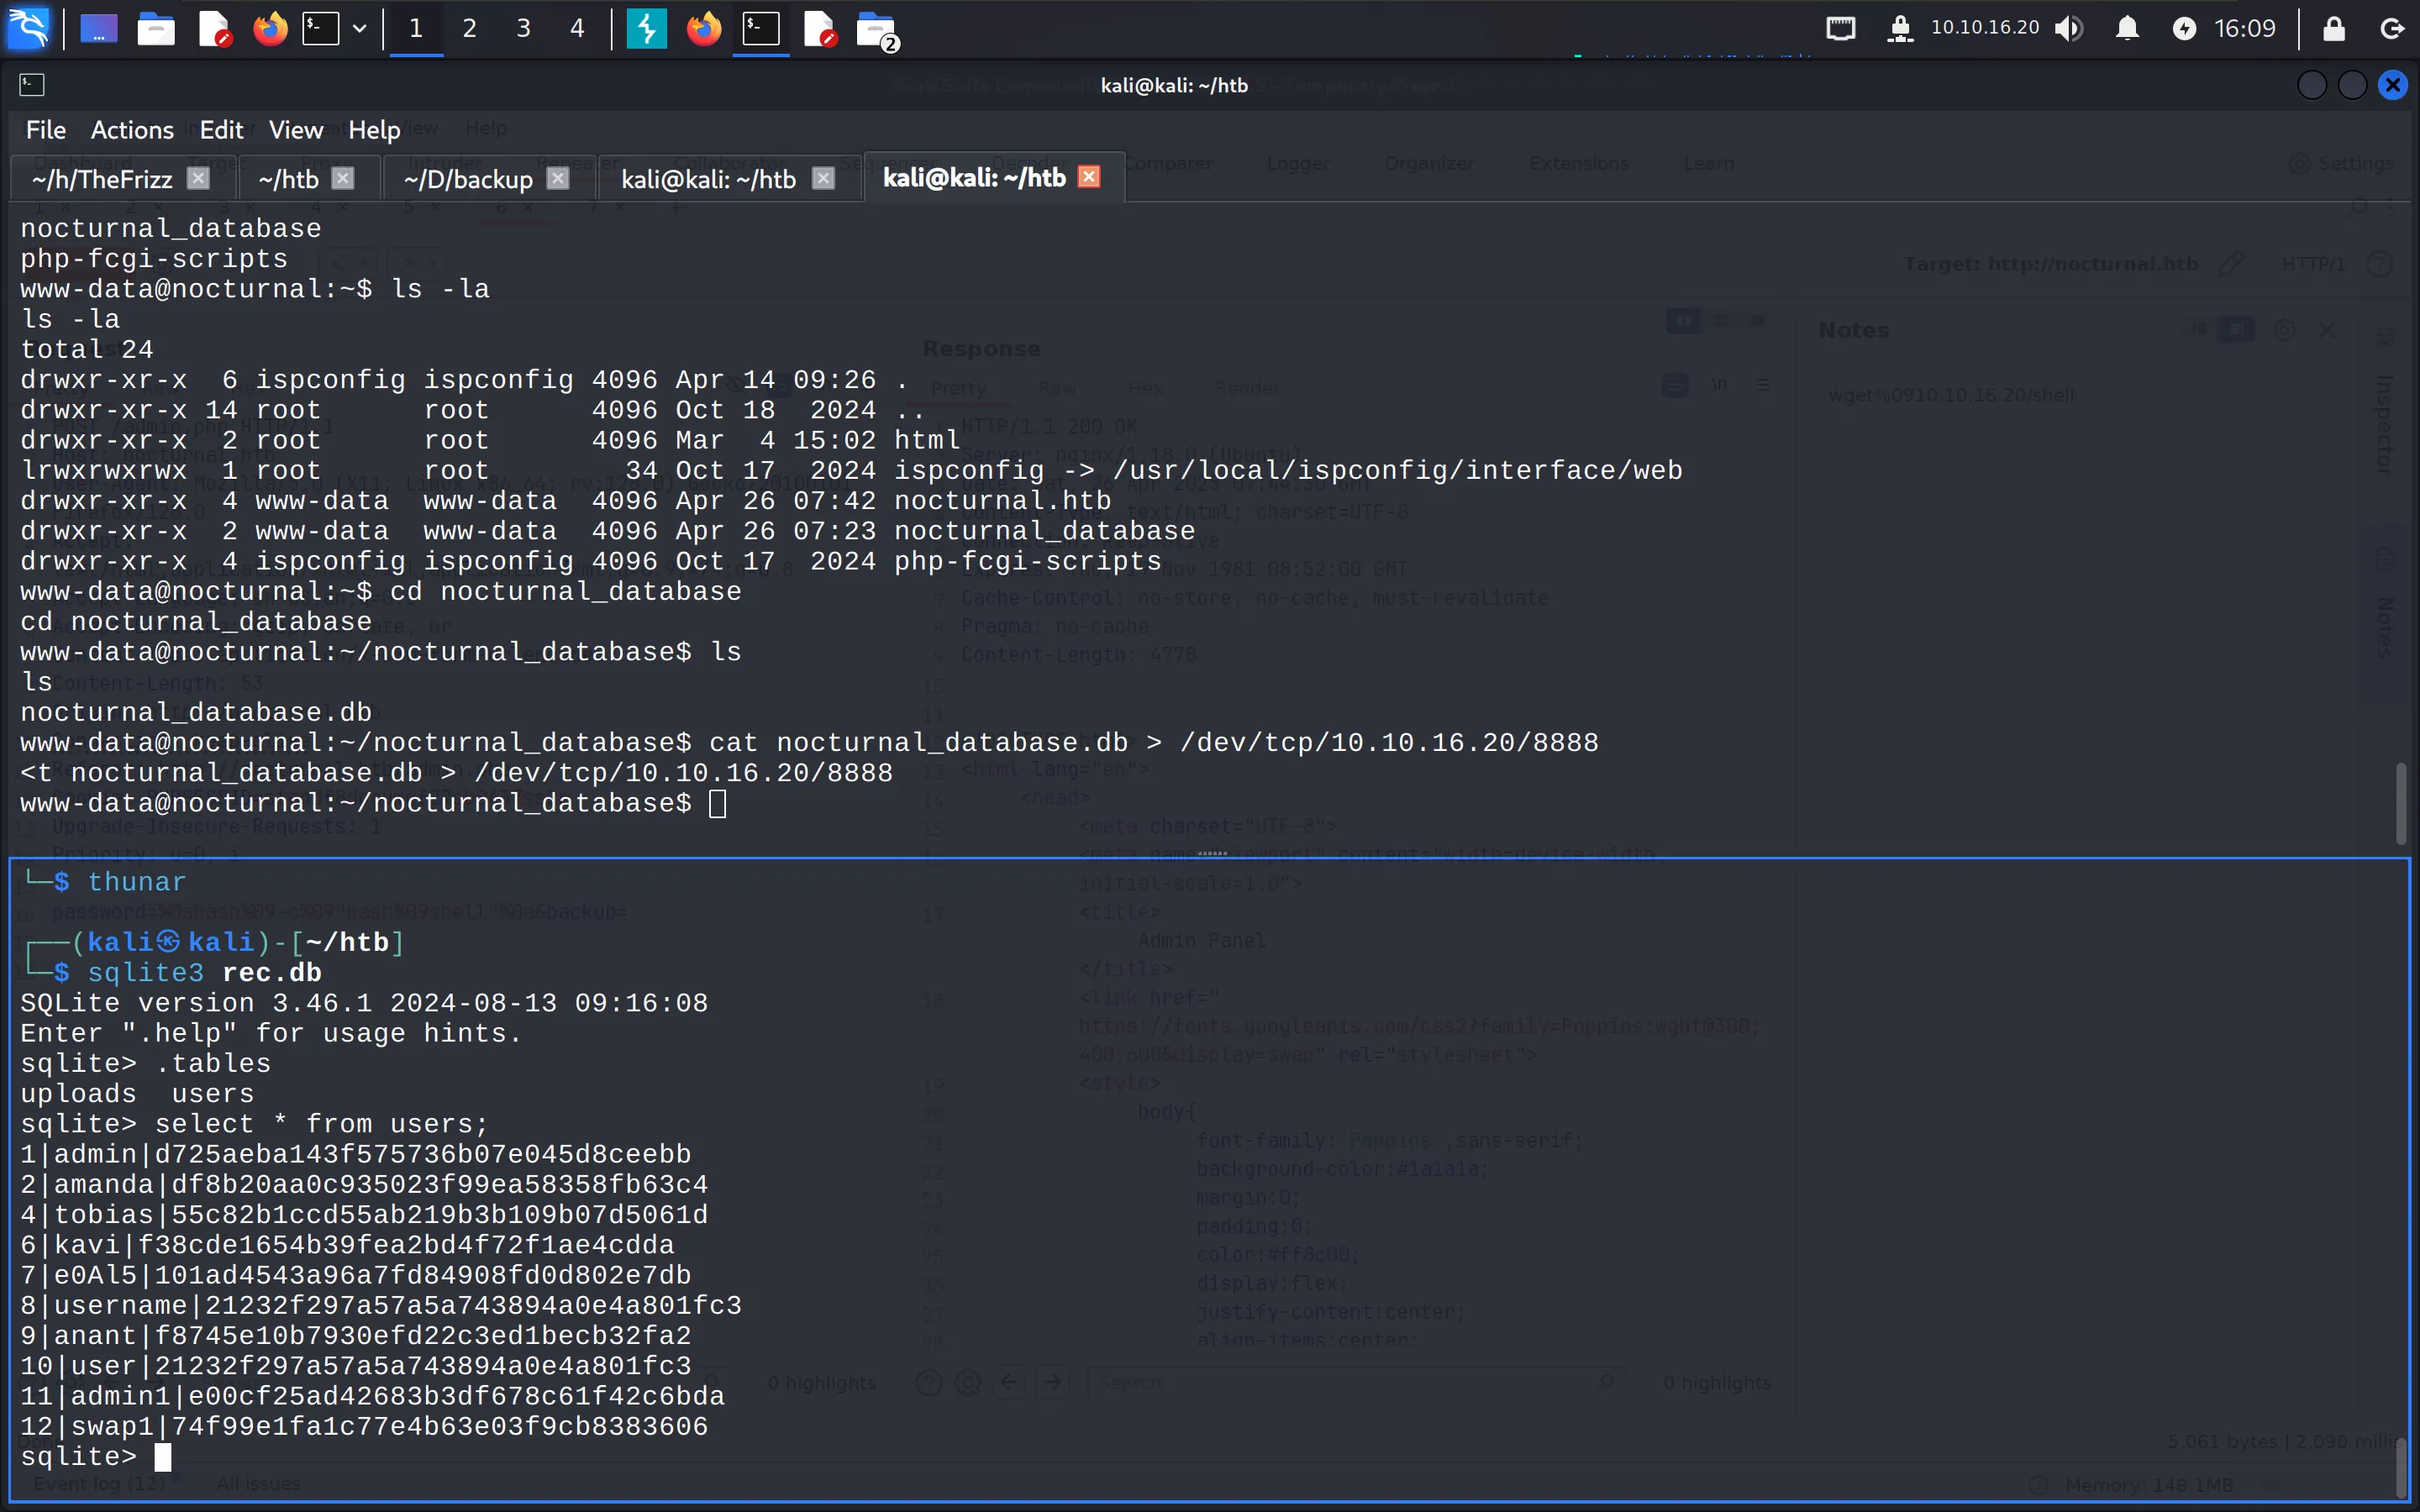Click the thunar command line
The width and height of the screenshot is (2420, 1512).
(x=136, y=882)
